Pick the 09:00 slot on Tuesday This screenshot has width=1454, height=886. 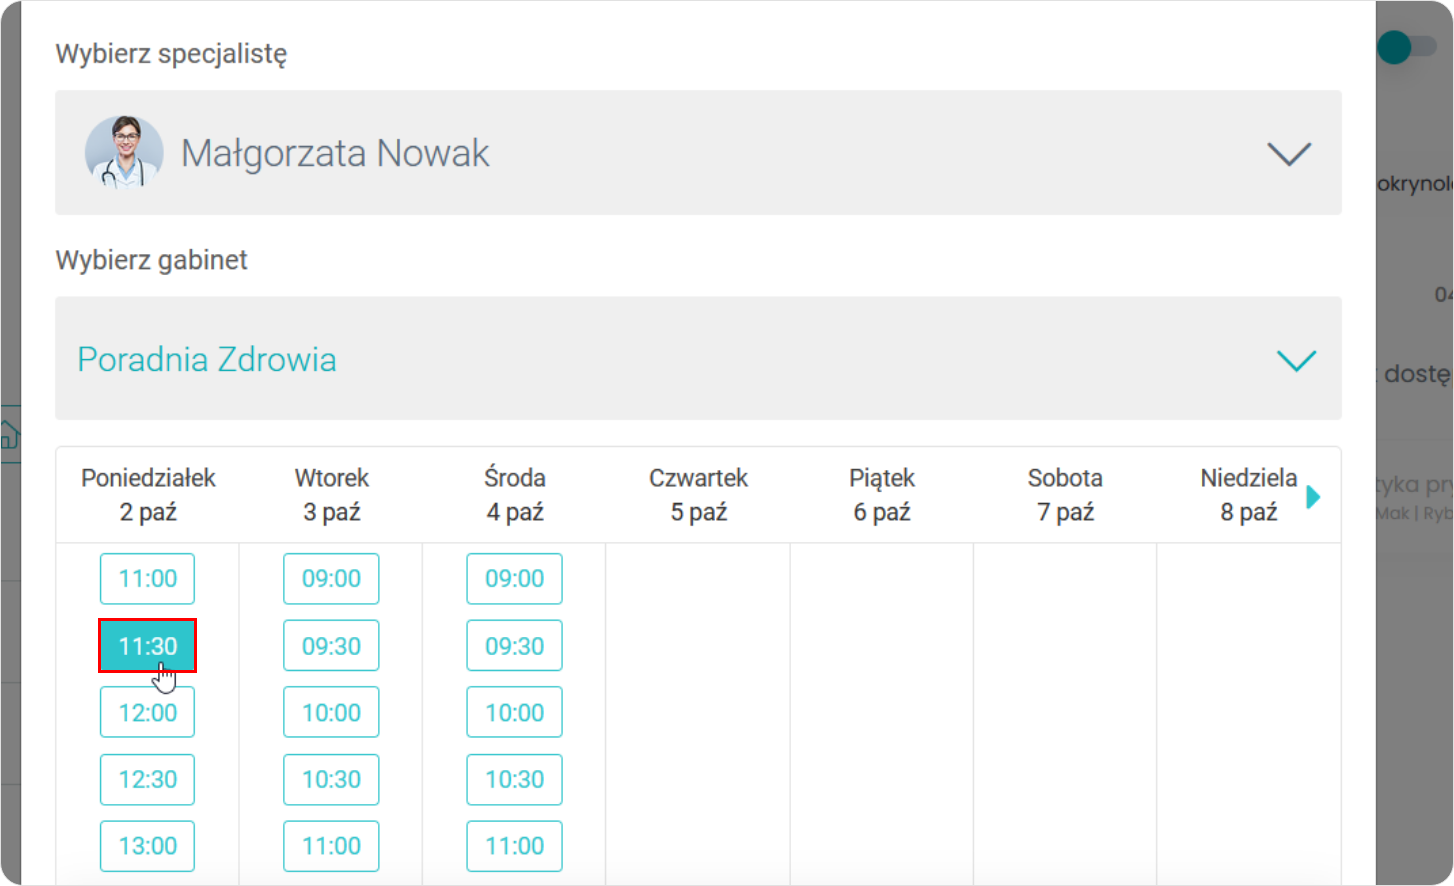point(331,579)
